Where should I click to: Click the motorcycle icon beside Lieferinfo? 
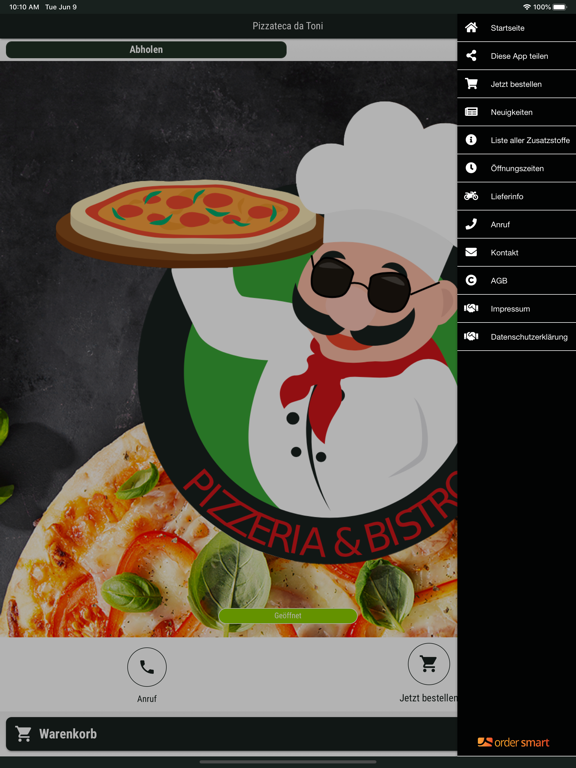471,196
